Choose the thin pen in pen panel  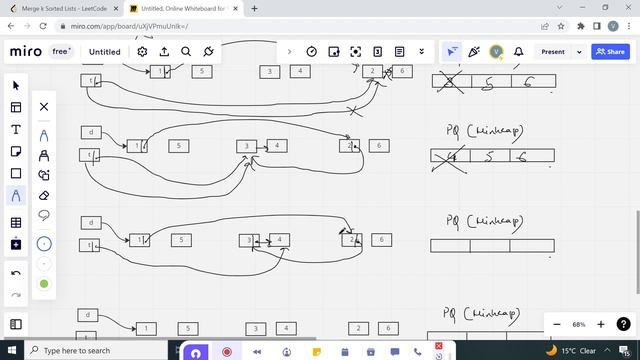click(44, 136)
